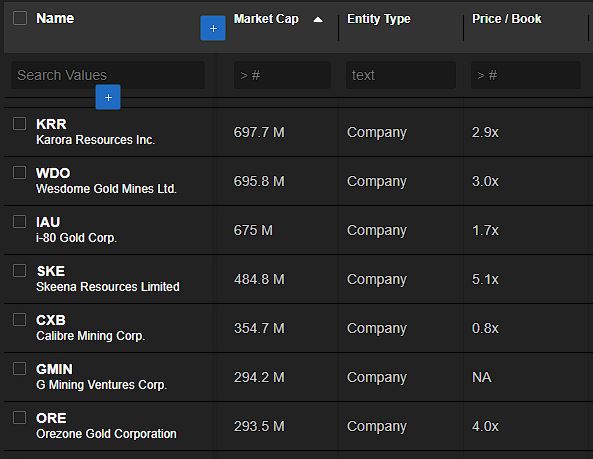The height and width of the screenshot is (459, 593).
Task: Select the G Mining Ventures Corp. name
Action: (102, 385)
